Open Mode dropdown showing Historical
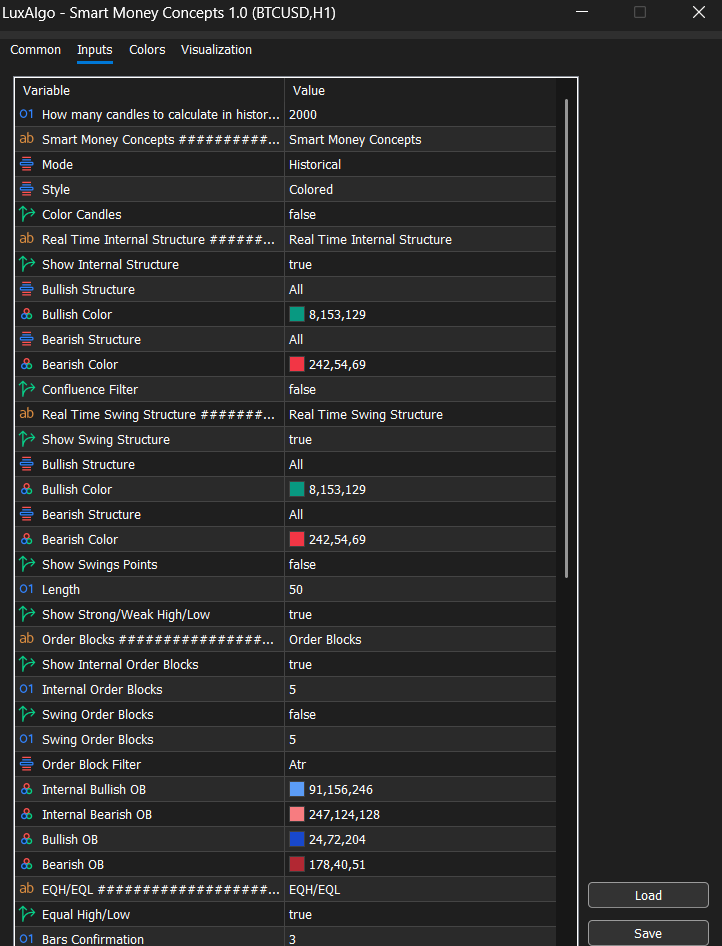The image size is (722, 946). (420, 164)
